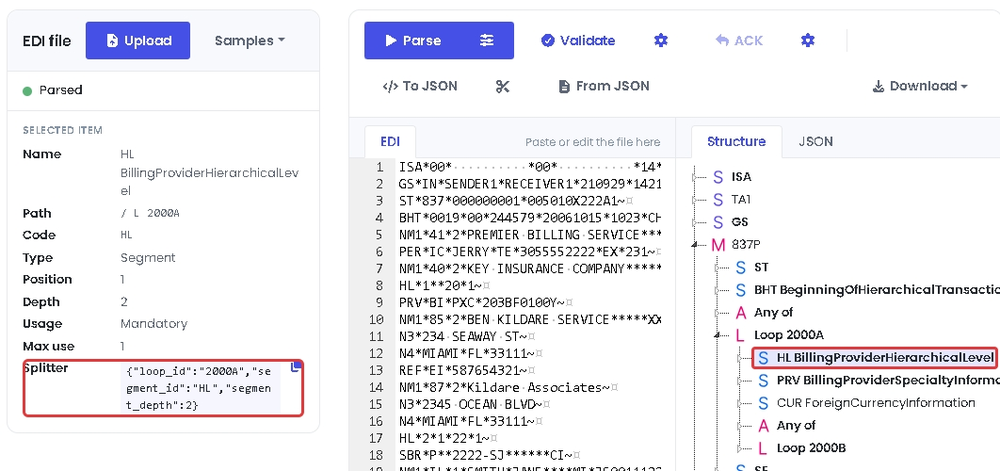Switch to the Structure tab
This screenshot has height=471, width=1000.
pos(737,141)
